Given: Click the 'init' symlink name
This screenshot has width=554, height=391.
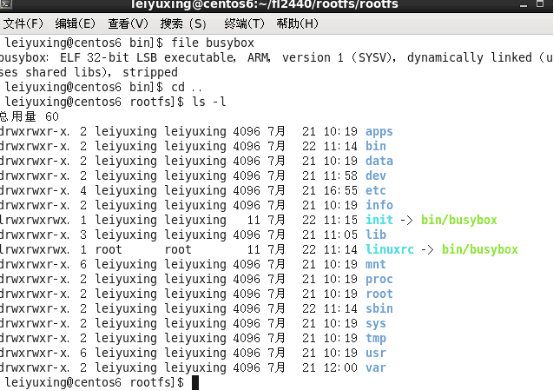Looking at the screenshot, I should point(379,220).
